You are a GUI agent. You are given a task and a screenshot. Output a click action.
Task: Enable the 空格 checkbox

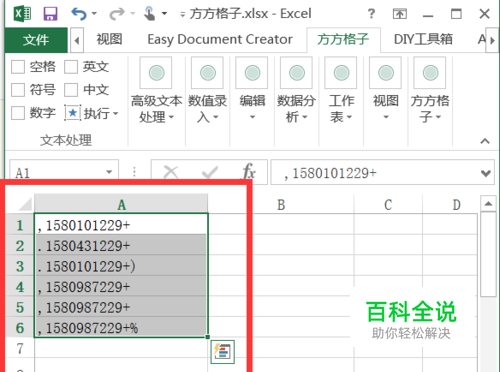(x=18, y=67)
